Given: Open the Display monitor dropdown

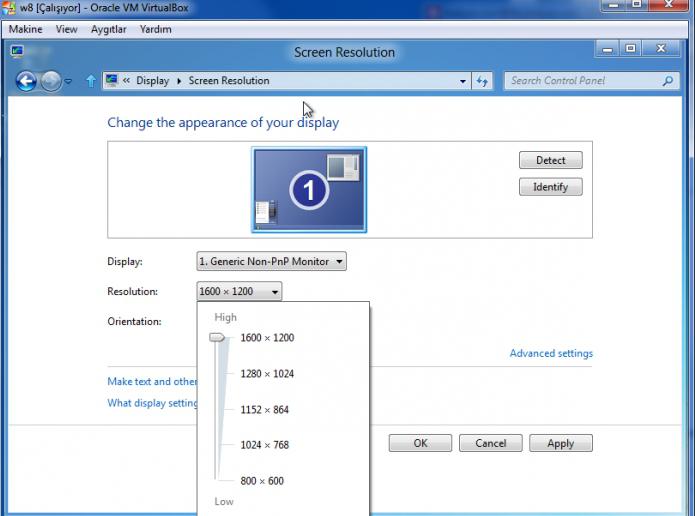Looking at the screenshot, I should (x=271, y=262).
